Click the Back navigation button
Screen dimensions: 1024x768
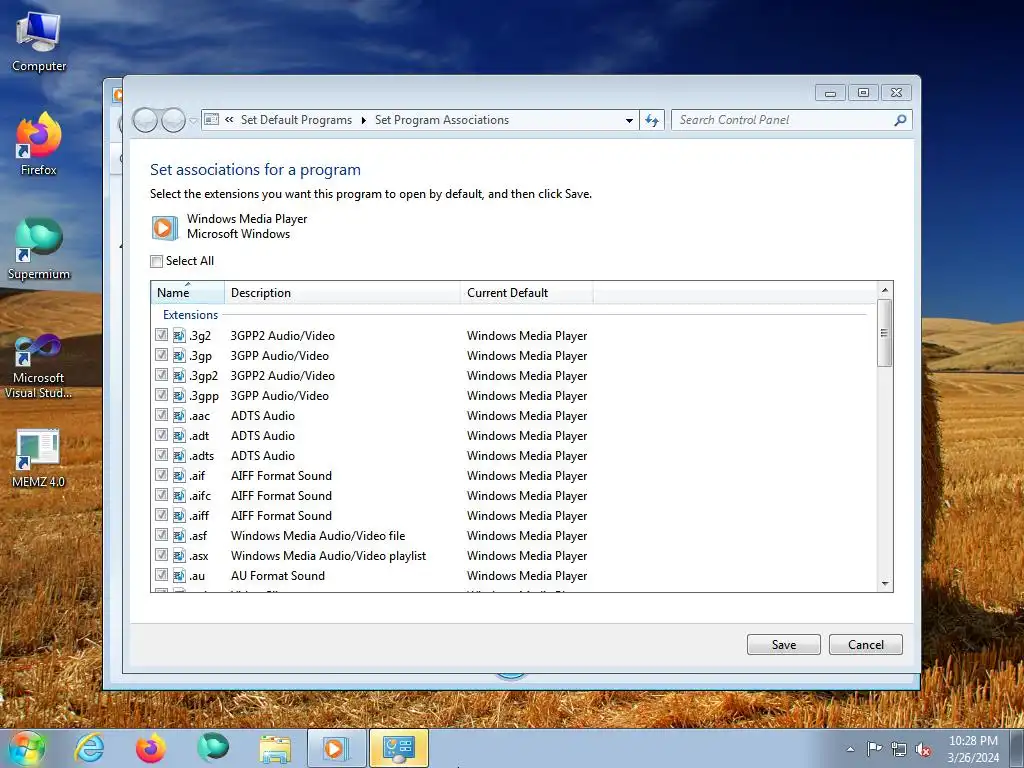click(x=145, y=120)
